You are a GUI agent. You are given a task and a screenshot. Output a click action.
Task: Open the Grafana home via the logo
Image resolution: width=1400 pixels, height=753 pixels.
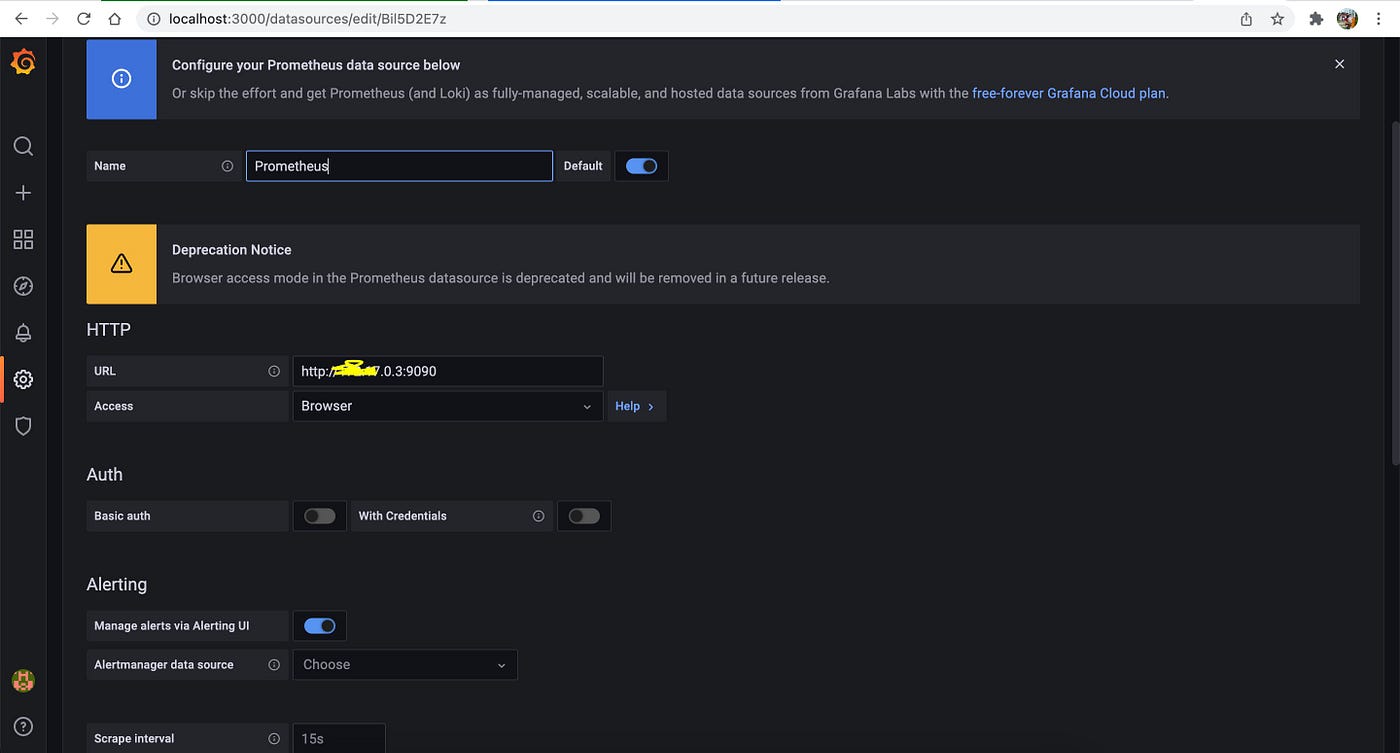[23, 61]
